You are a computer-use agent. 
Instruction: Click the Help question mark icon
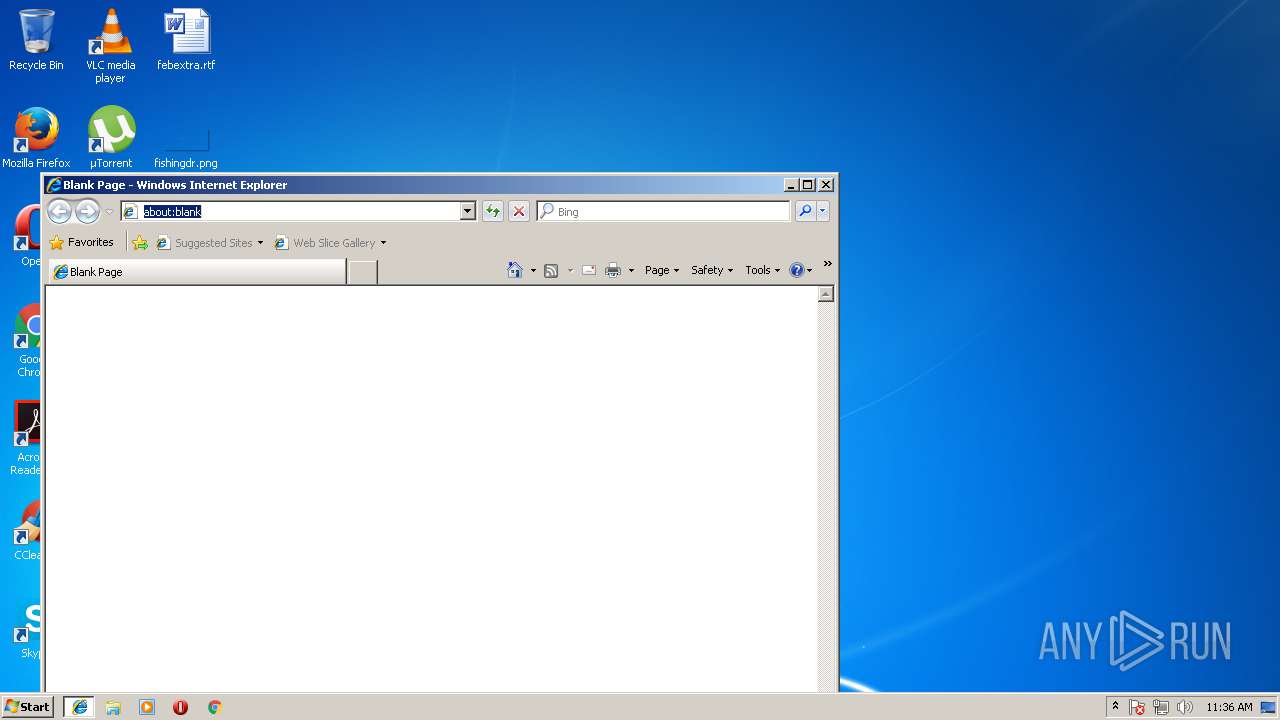coord(797,270)
